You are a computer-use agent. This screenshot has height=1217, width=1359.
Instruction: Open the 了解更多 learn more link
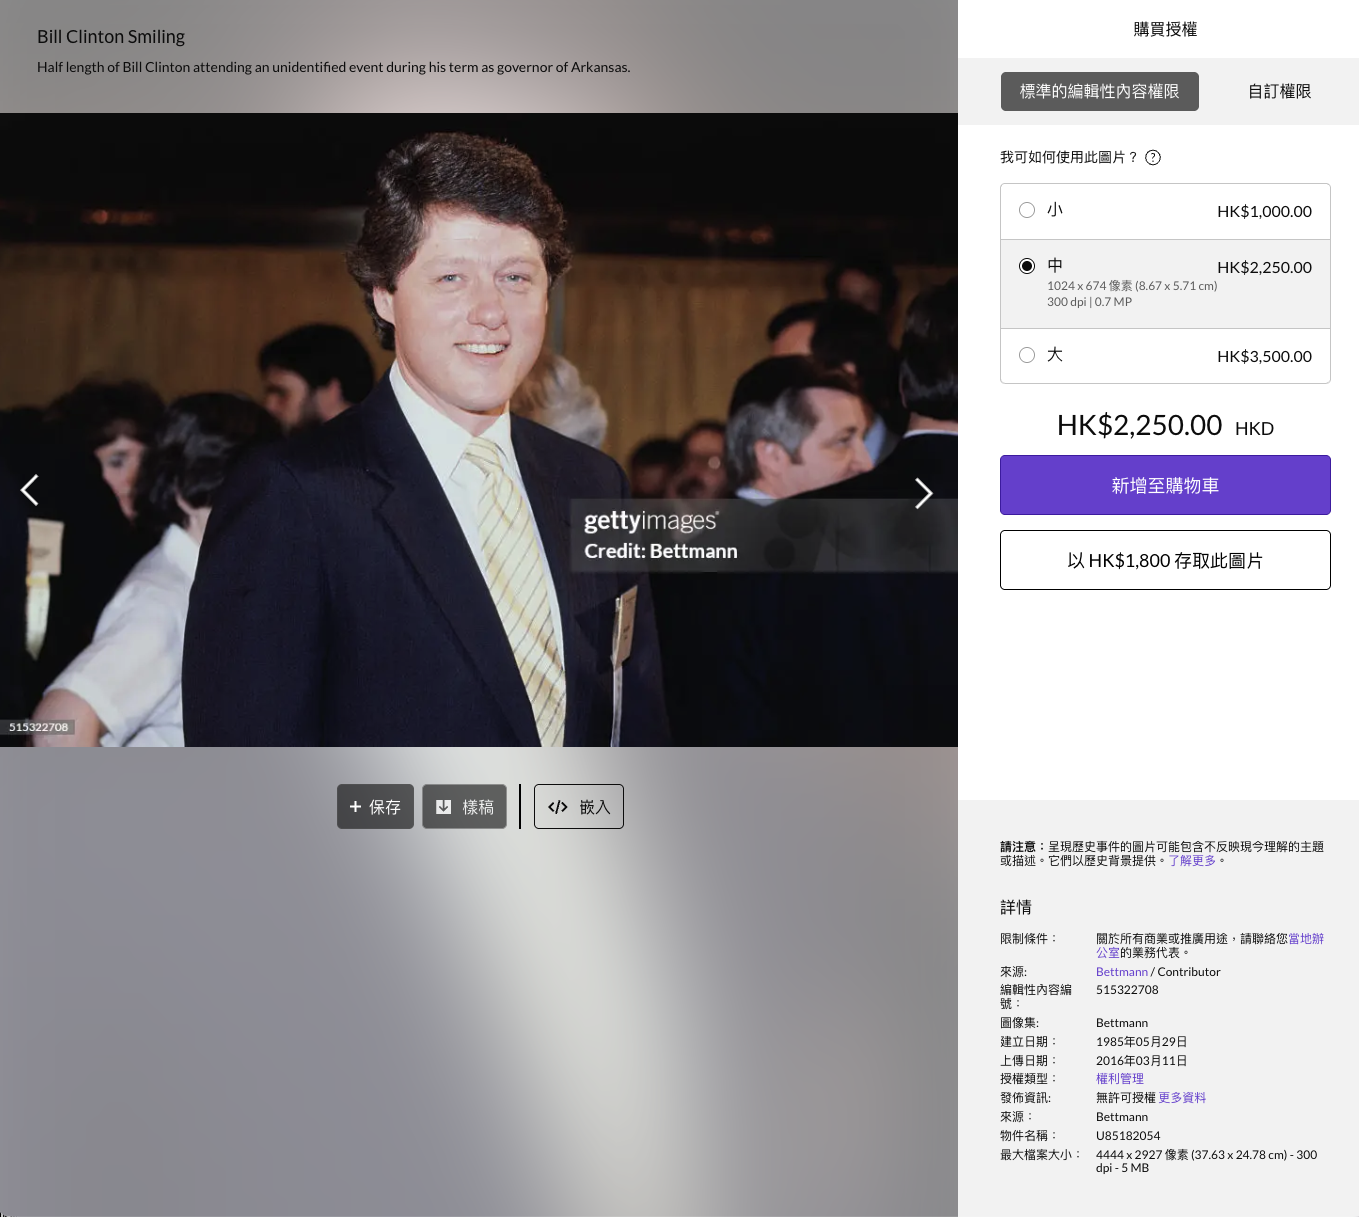1192,861
